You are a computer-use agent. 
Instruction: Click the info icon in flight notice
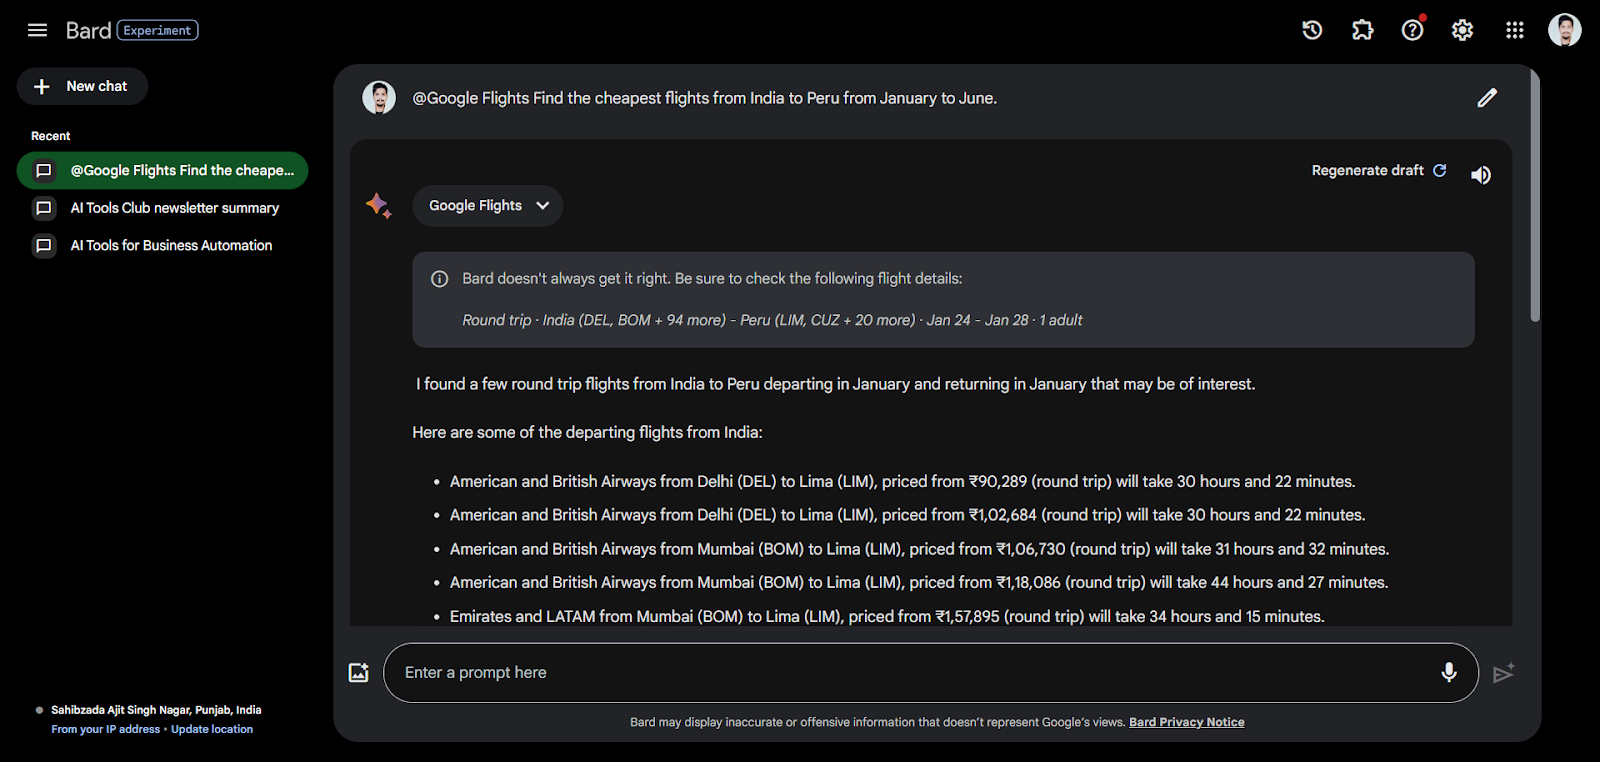click(439, 279)
